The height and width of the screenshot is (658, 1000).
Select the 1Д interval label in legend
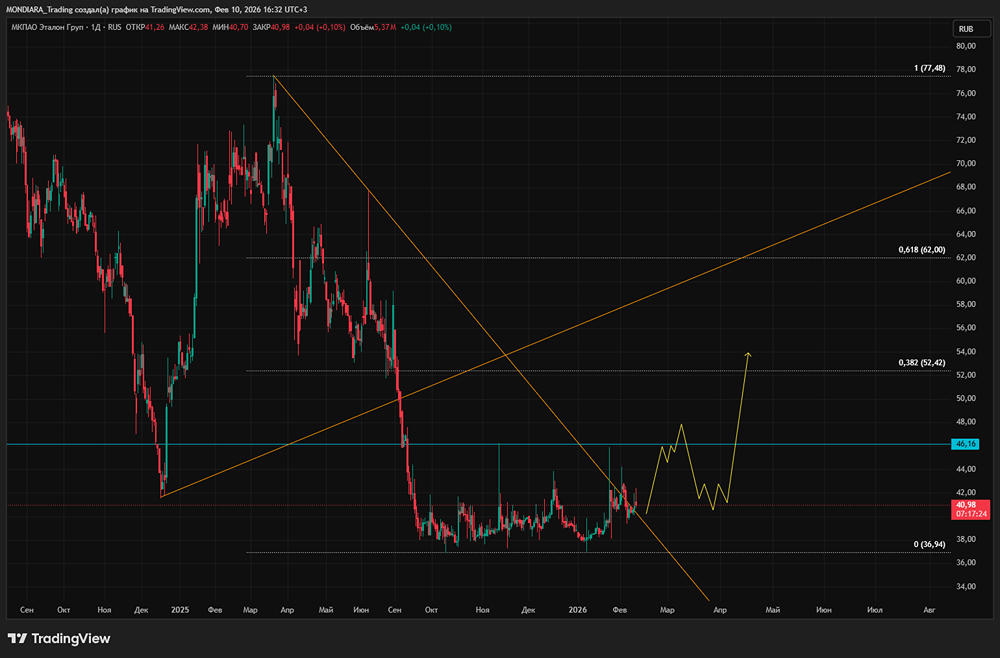(96, 27)
